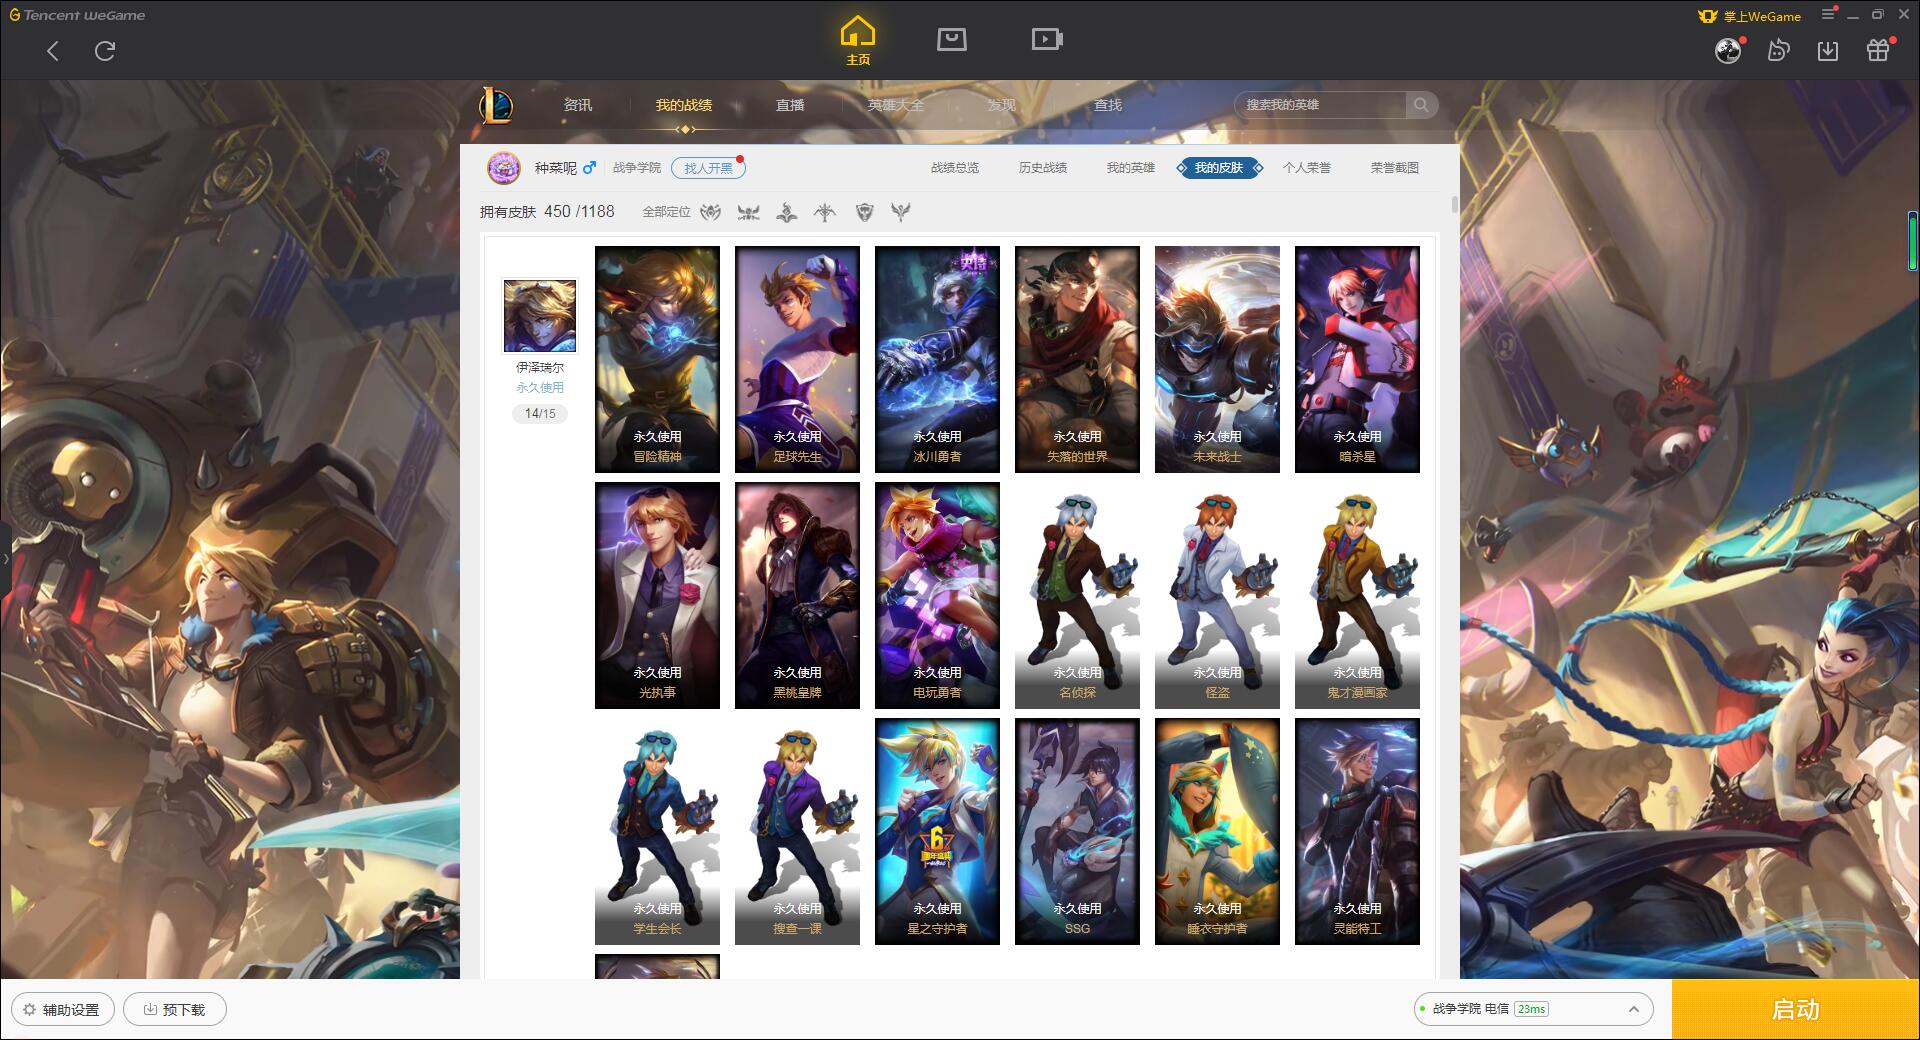The height and width of the screenshot is (1040, 1920).
Task: Open the 主页 home tab
Action: click(858, 41)
